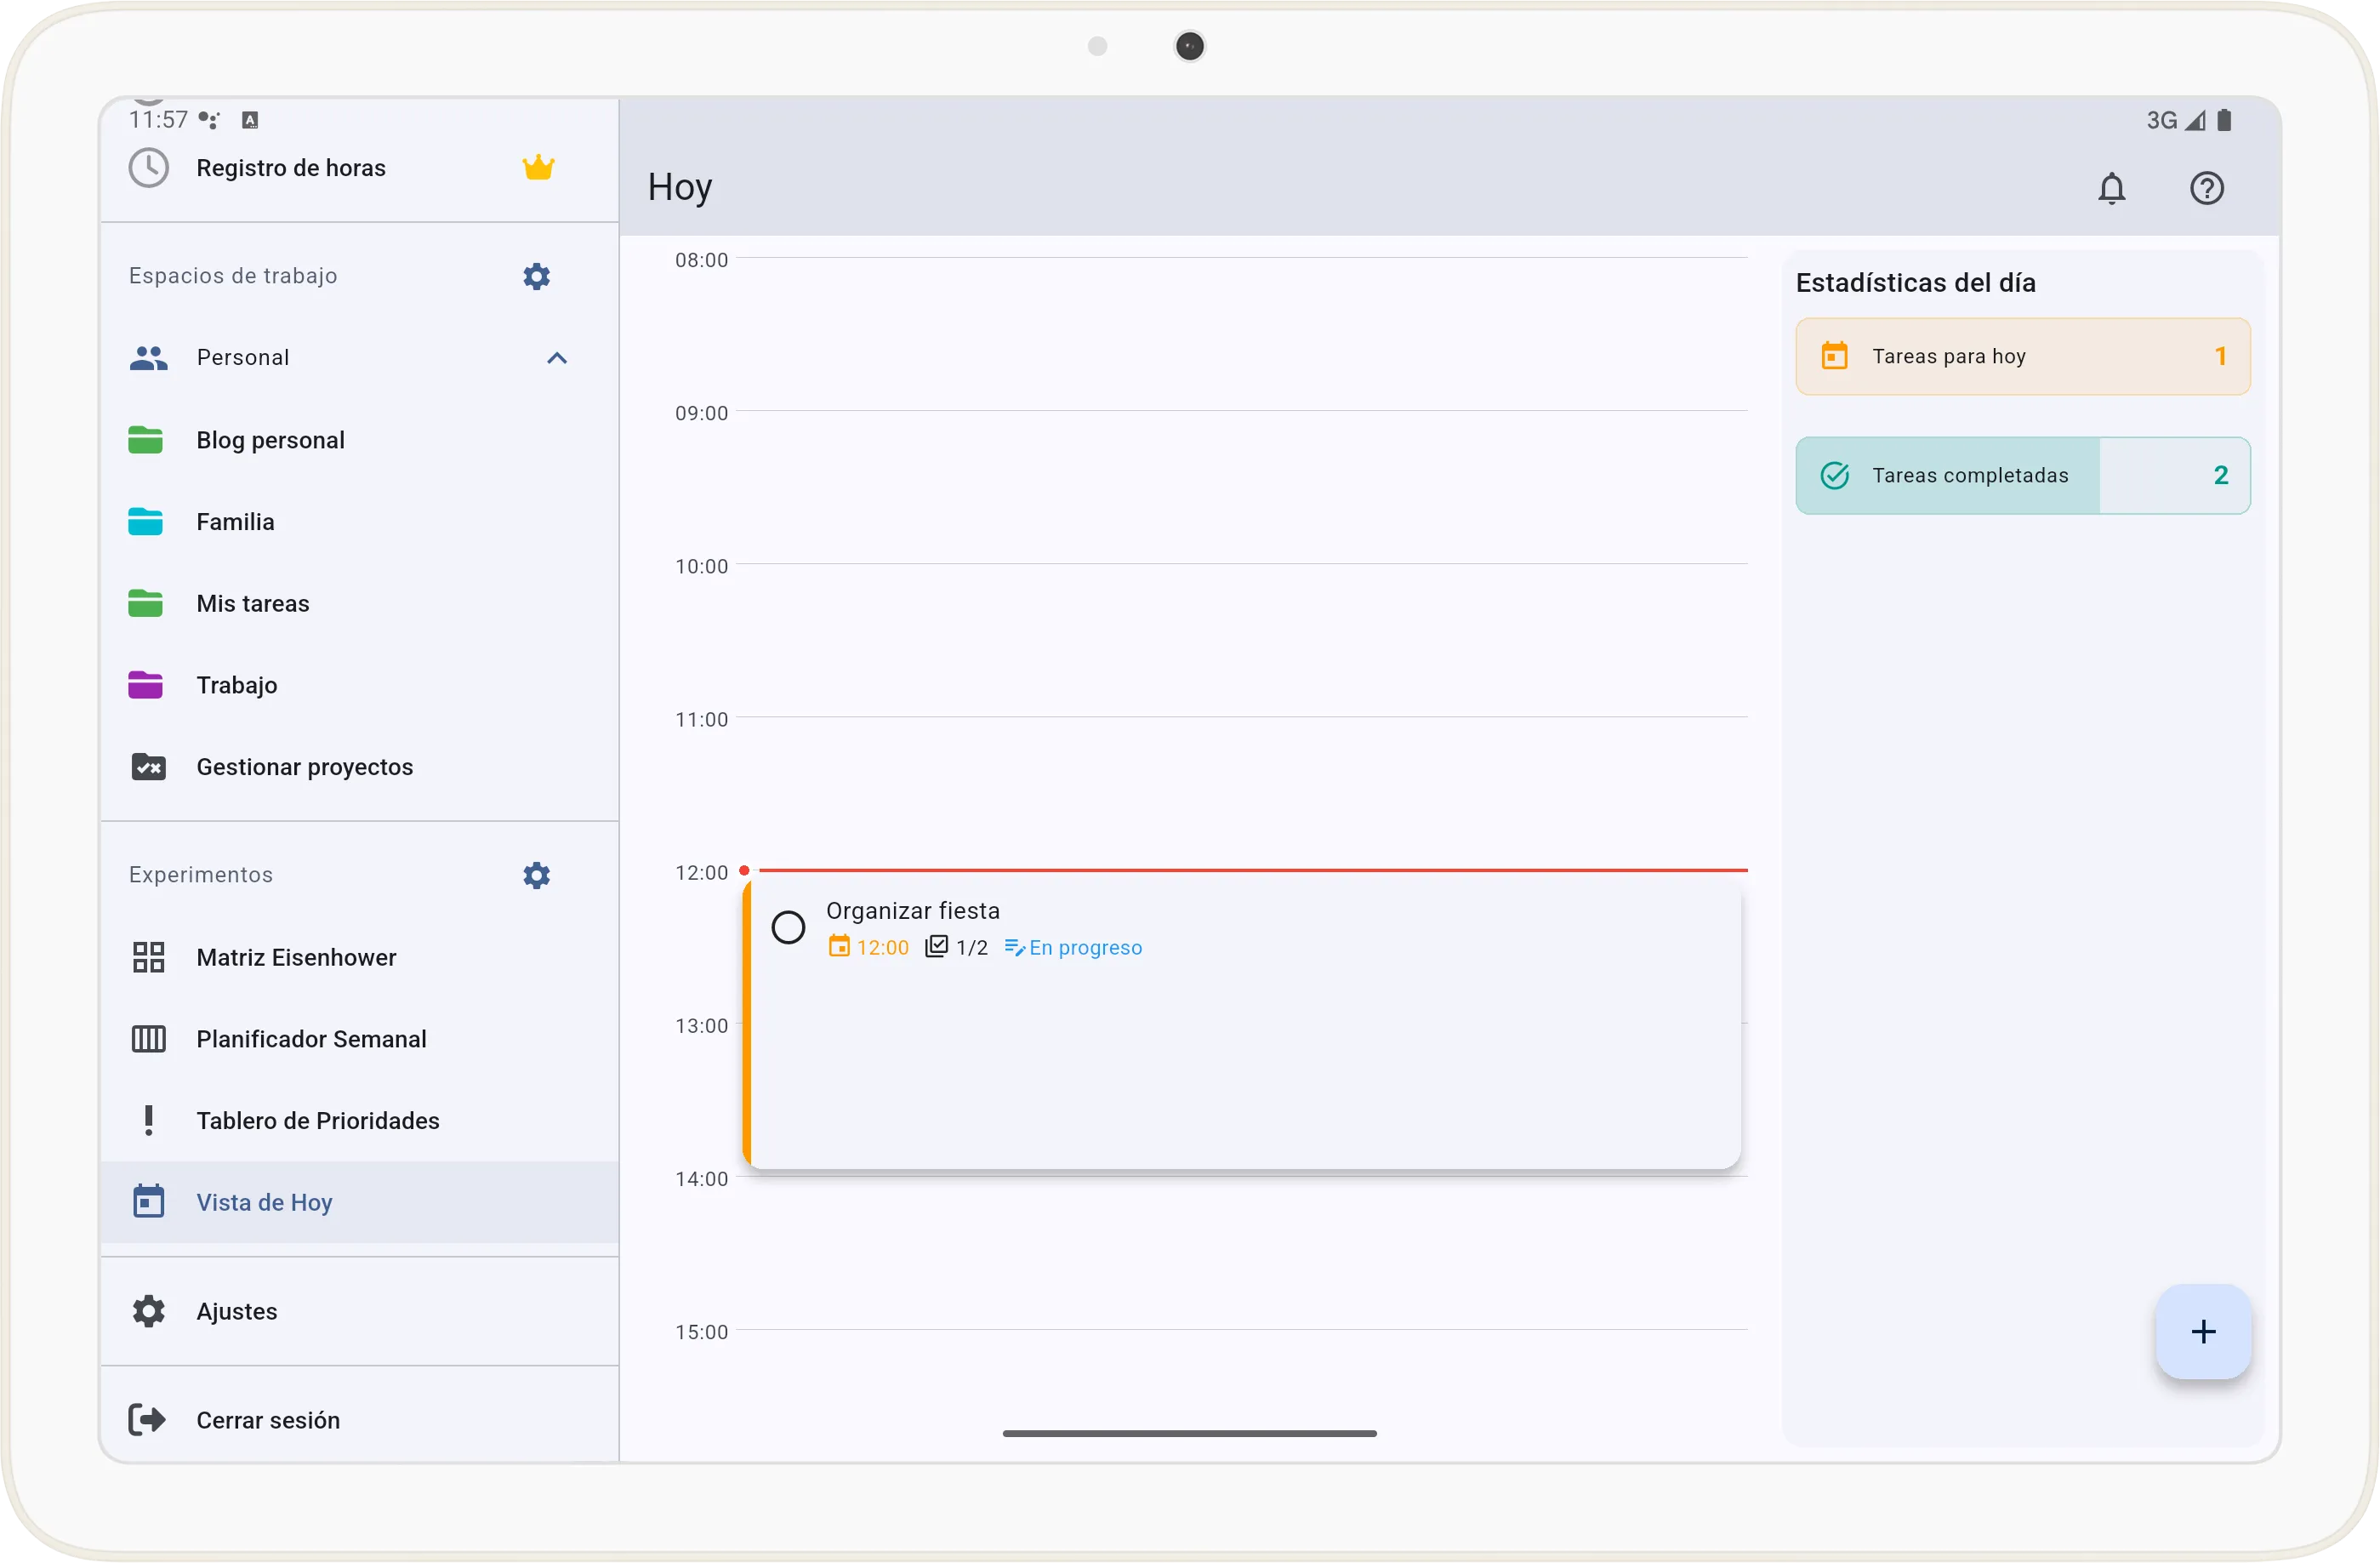
Task: Collapse the Personal workspace chevron
Action: click(557, 358)
